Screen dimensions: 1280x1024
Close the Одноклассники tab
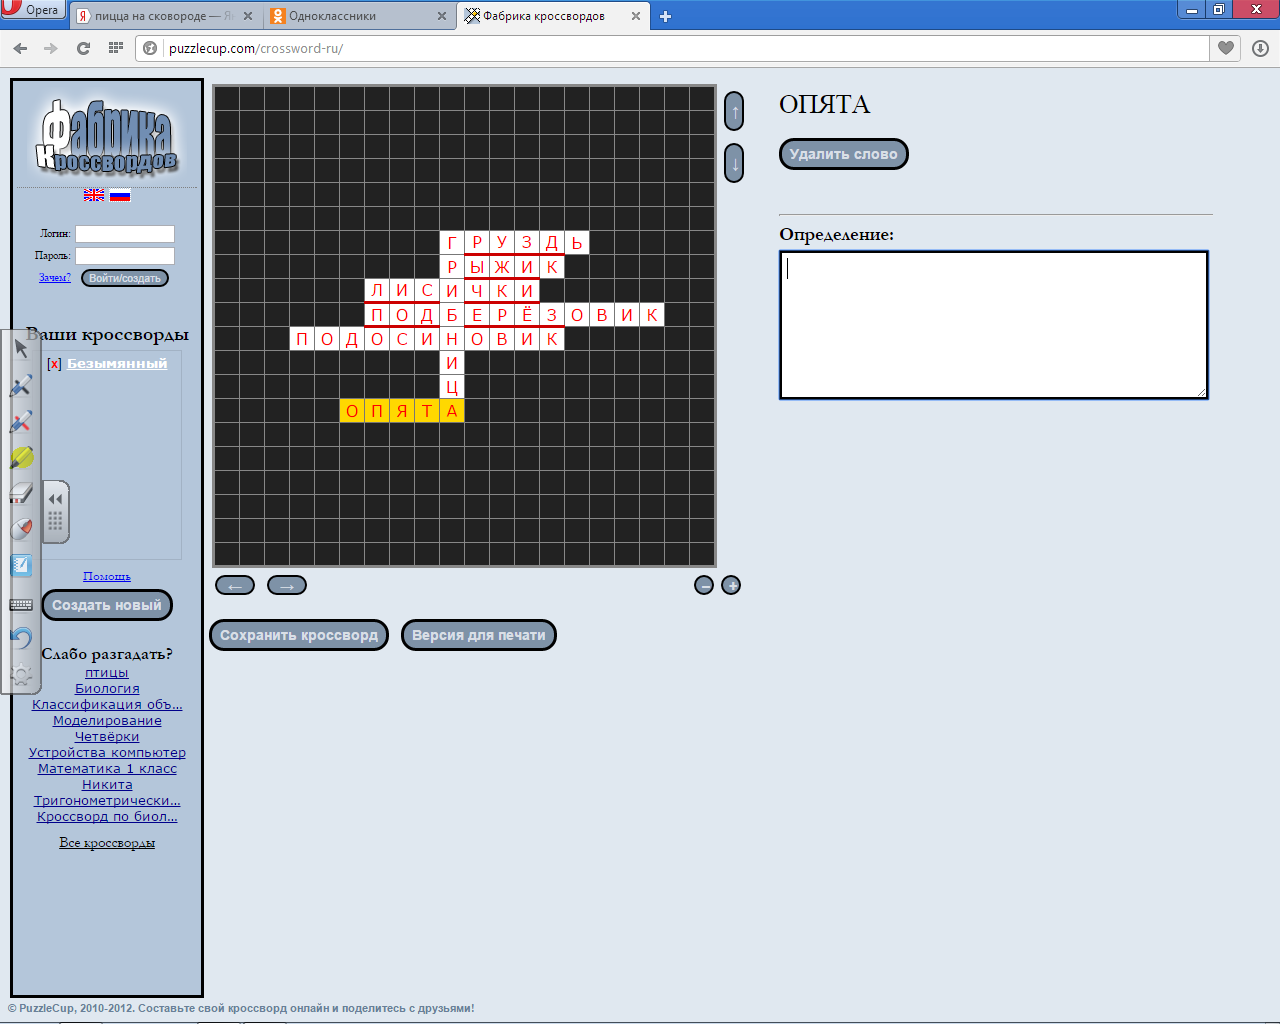click(x=443, y=16)
